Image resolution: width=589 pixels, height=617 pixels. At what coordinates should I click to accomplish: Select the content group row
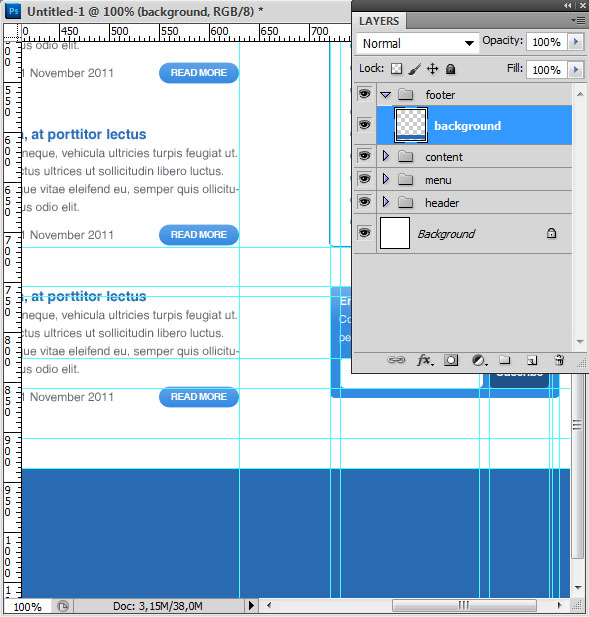474,157
